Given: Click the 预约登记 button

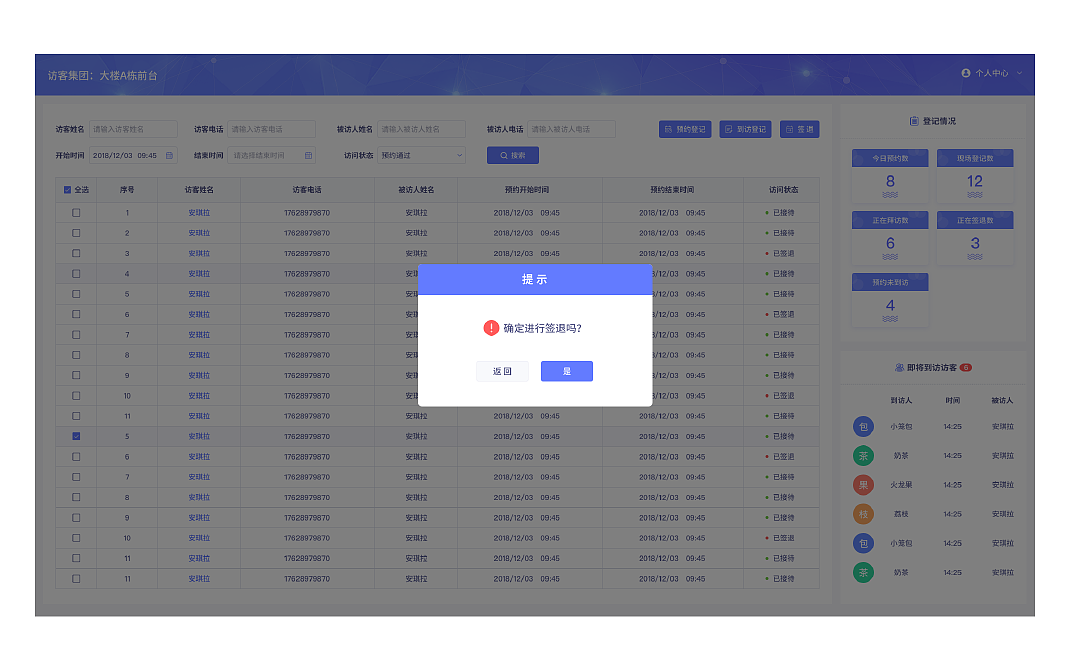Looking at the screenshot, I should point(685,129).
